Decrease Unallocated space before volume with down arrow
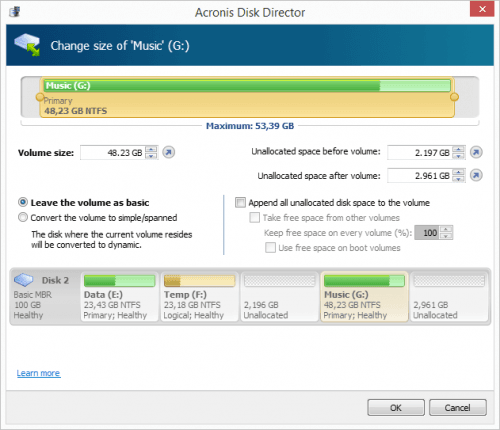The image size is (500, 430). (459, 156)
